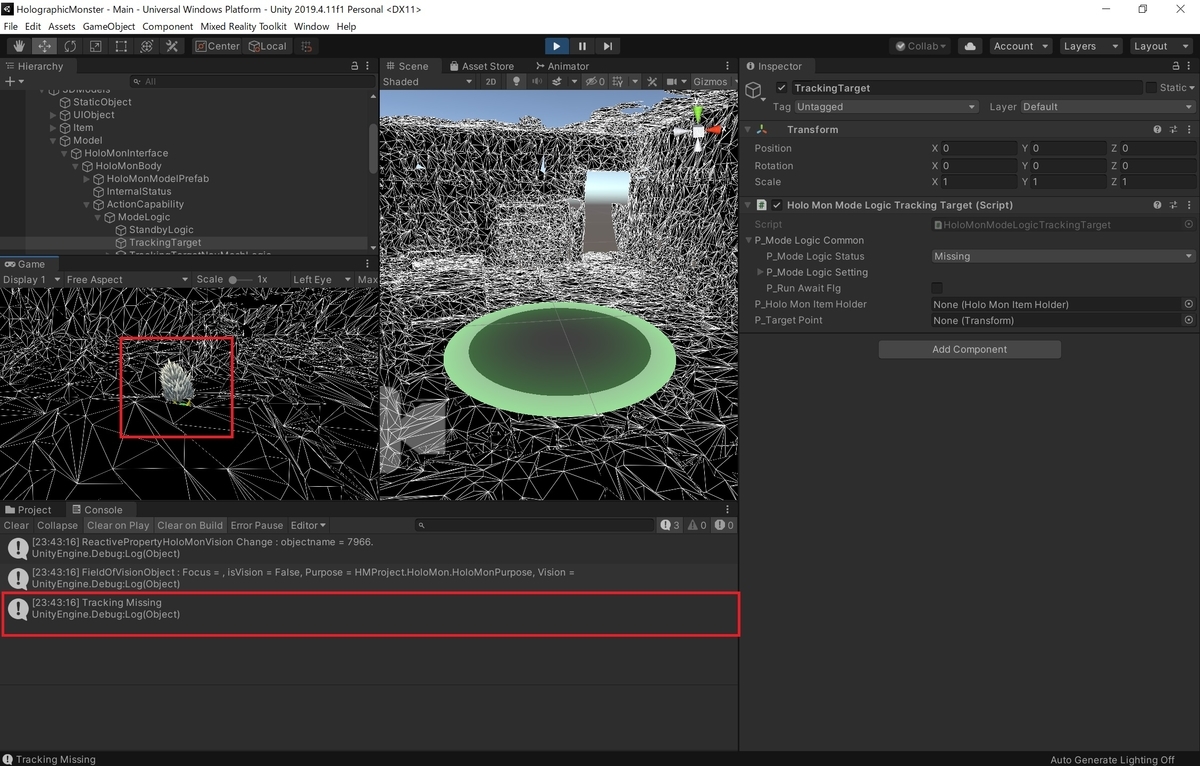This screenshot has height=766, width=1200.
Task: Toggle console Collapse button
Action: coord(58,525)
